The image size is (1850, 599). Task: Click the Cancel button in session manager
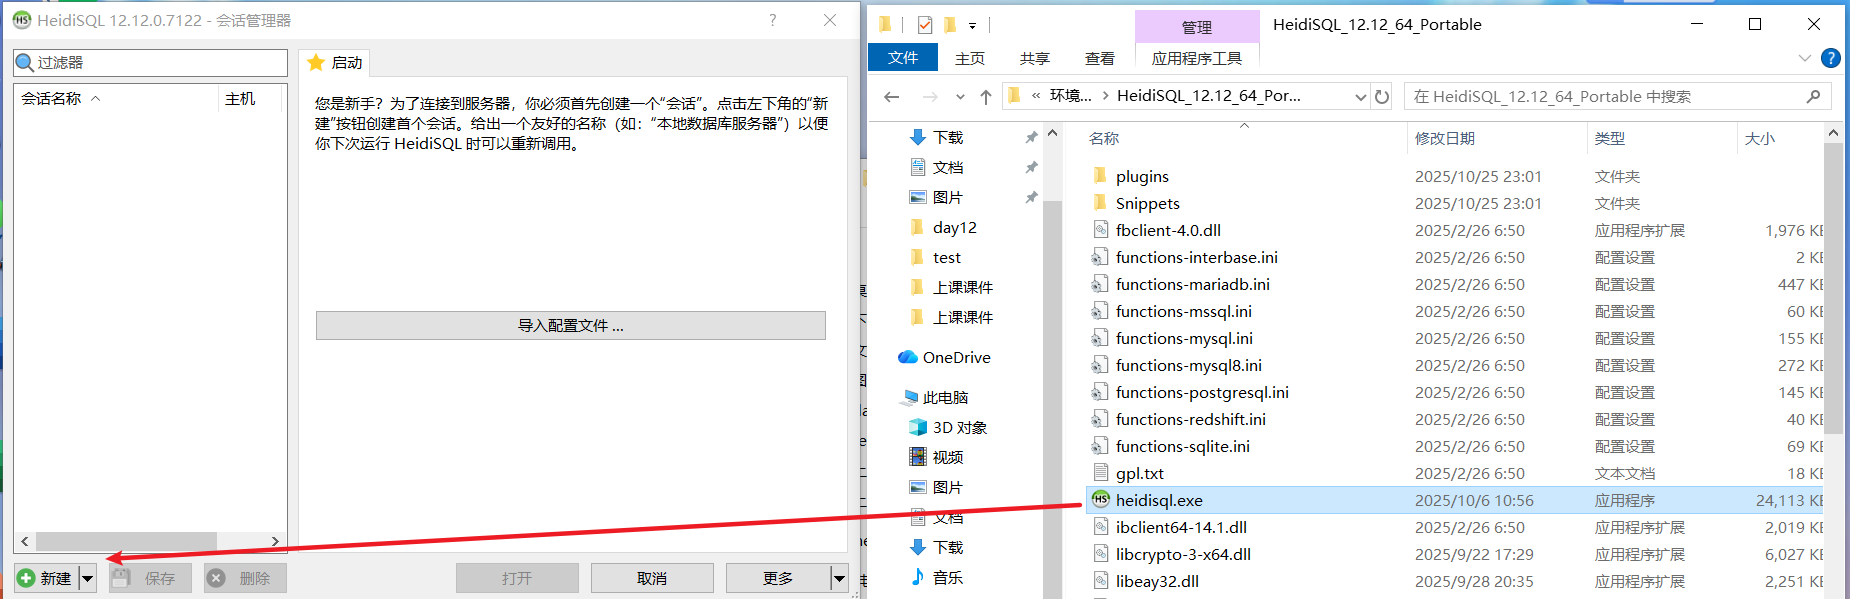(x=652, y=578)
